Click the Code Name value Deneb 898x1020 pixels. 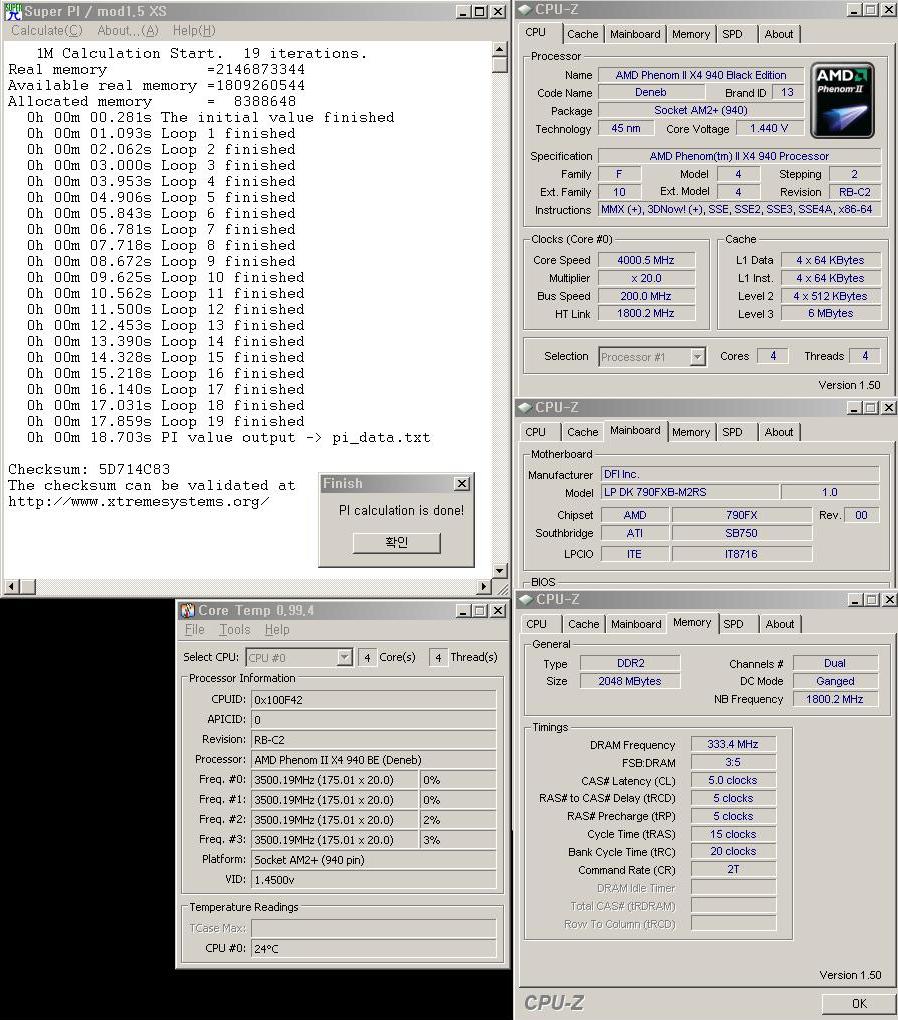point(651,93)
